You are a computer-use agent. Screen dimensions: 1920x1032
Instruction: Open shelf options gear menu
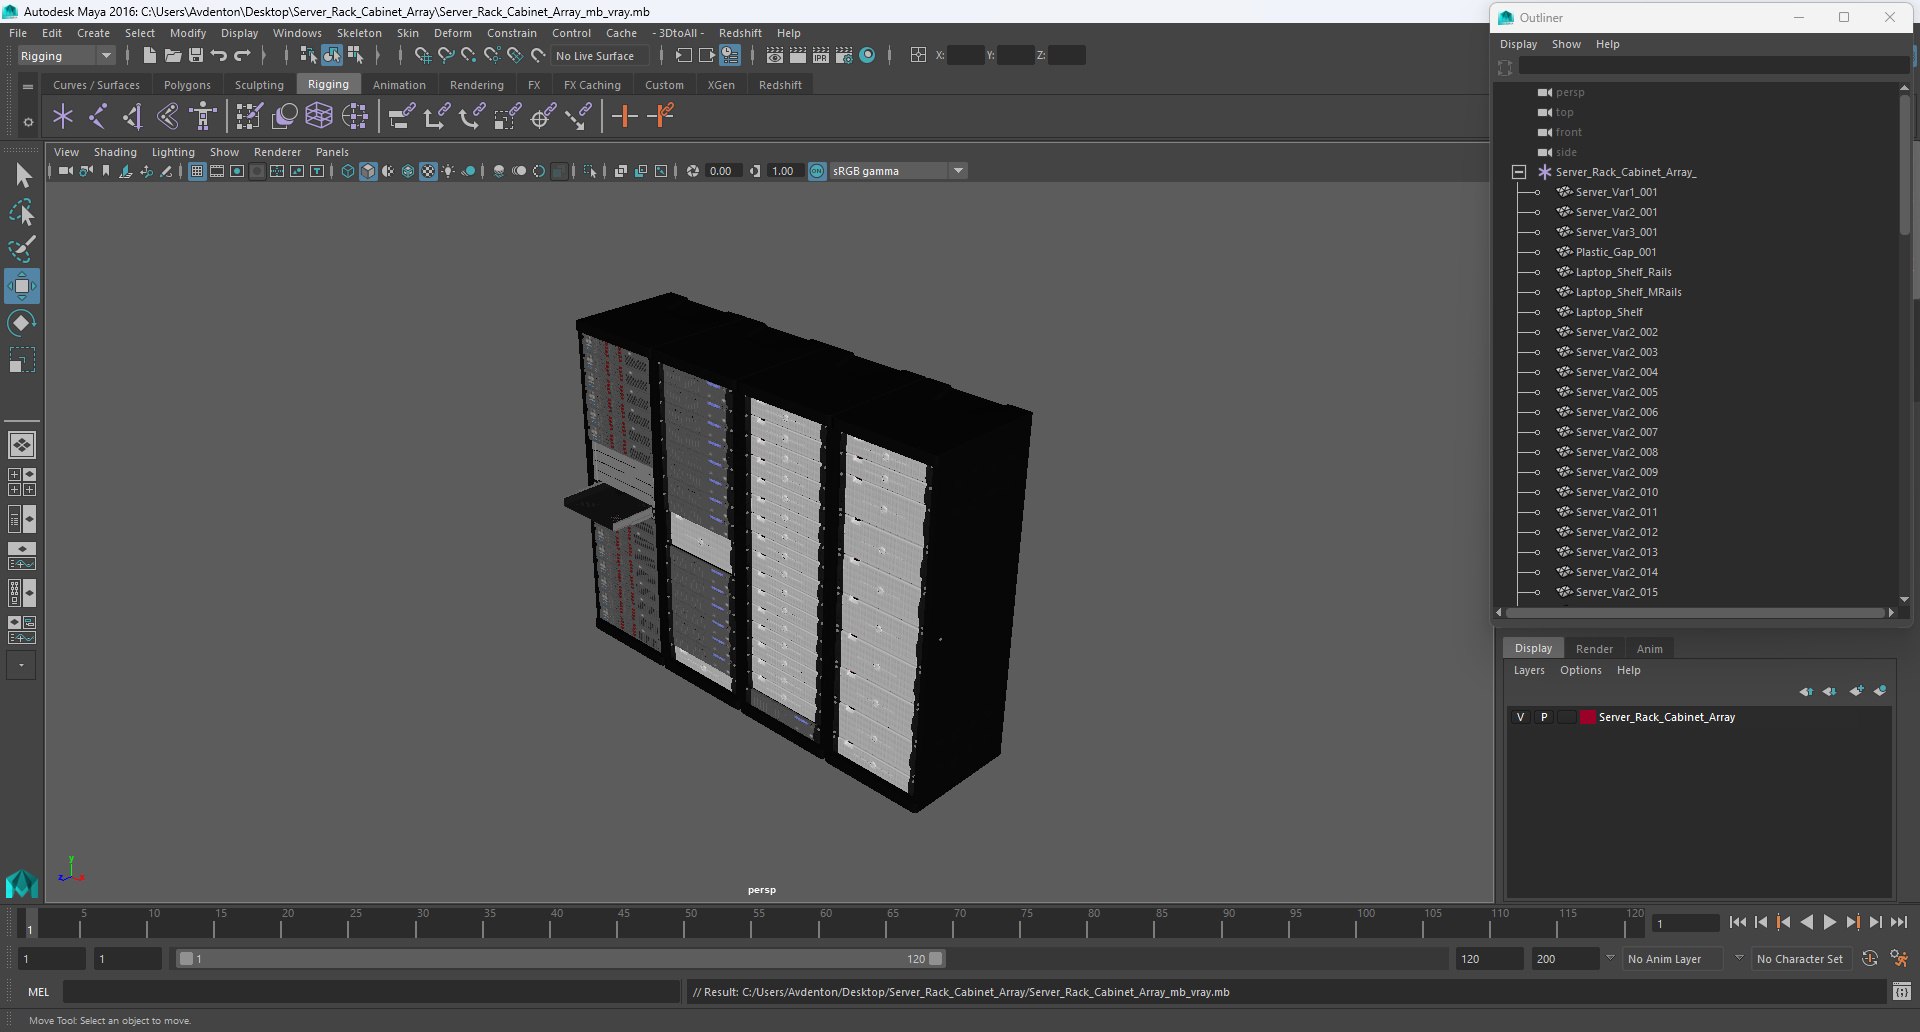tap(28, 122)
